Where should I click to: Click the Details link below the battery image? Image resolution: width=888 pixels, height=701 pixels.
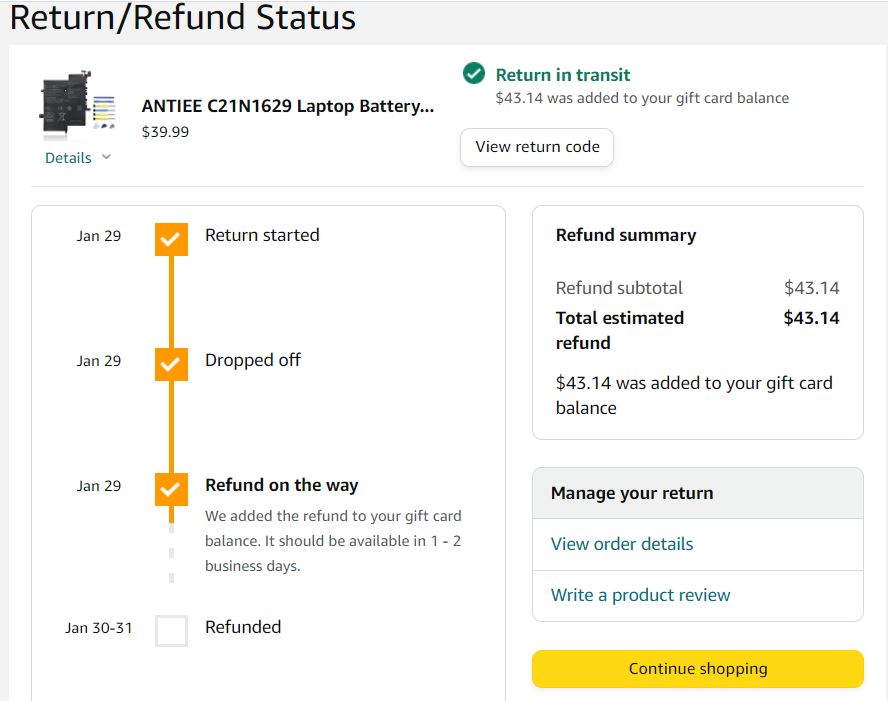(68, 157)
